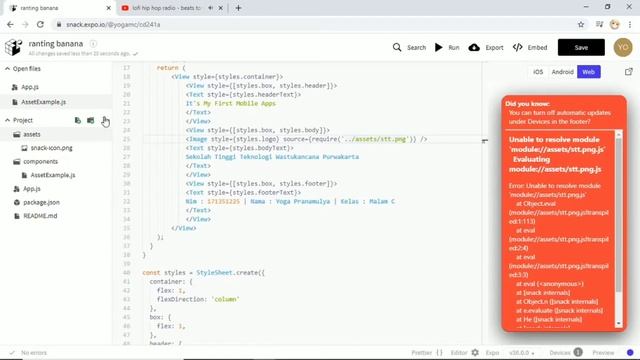Click the info icon next to ranting banana
The height and width of the screenshot is (360, 640).
(93, 44)
